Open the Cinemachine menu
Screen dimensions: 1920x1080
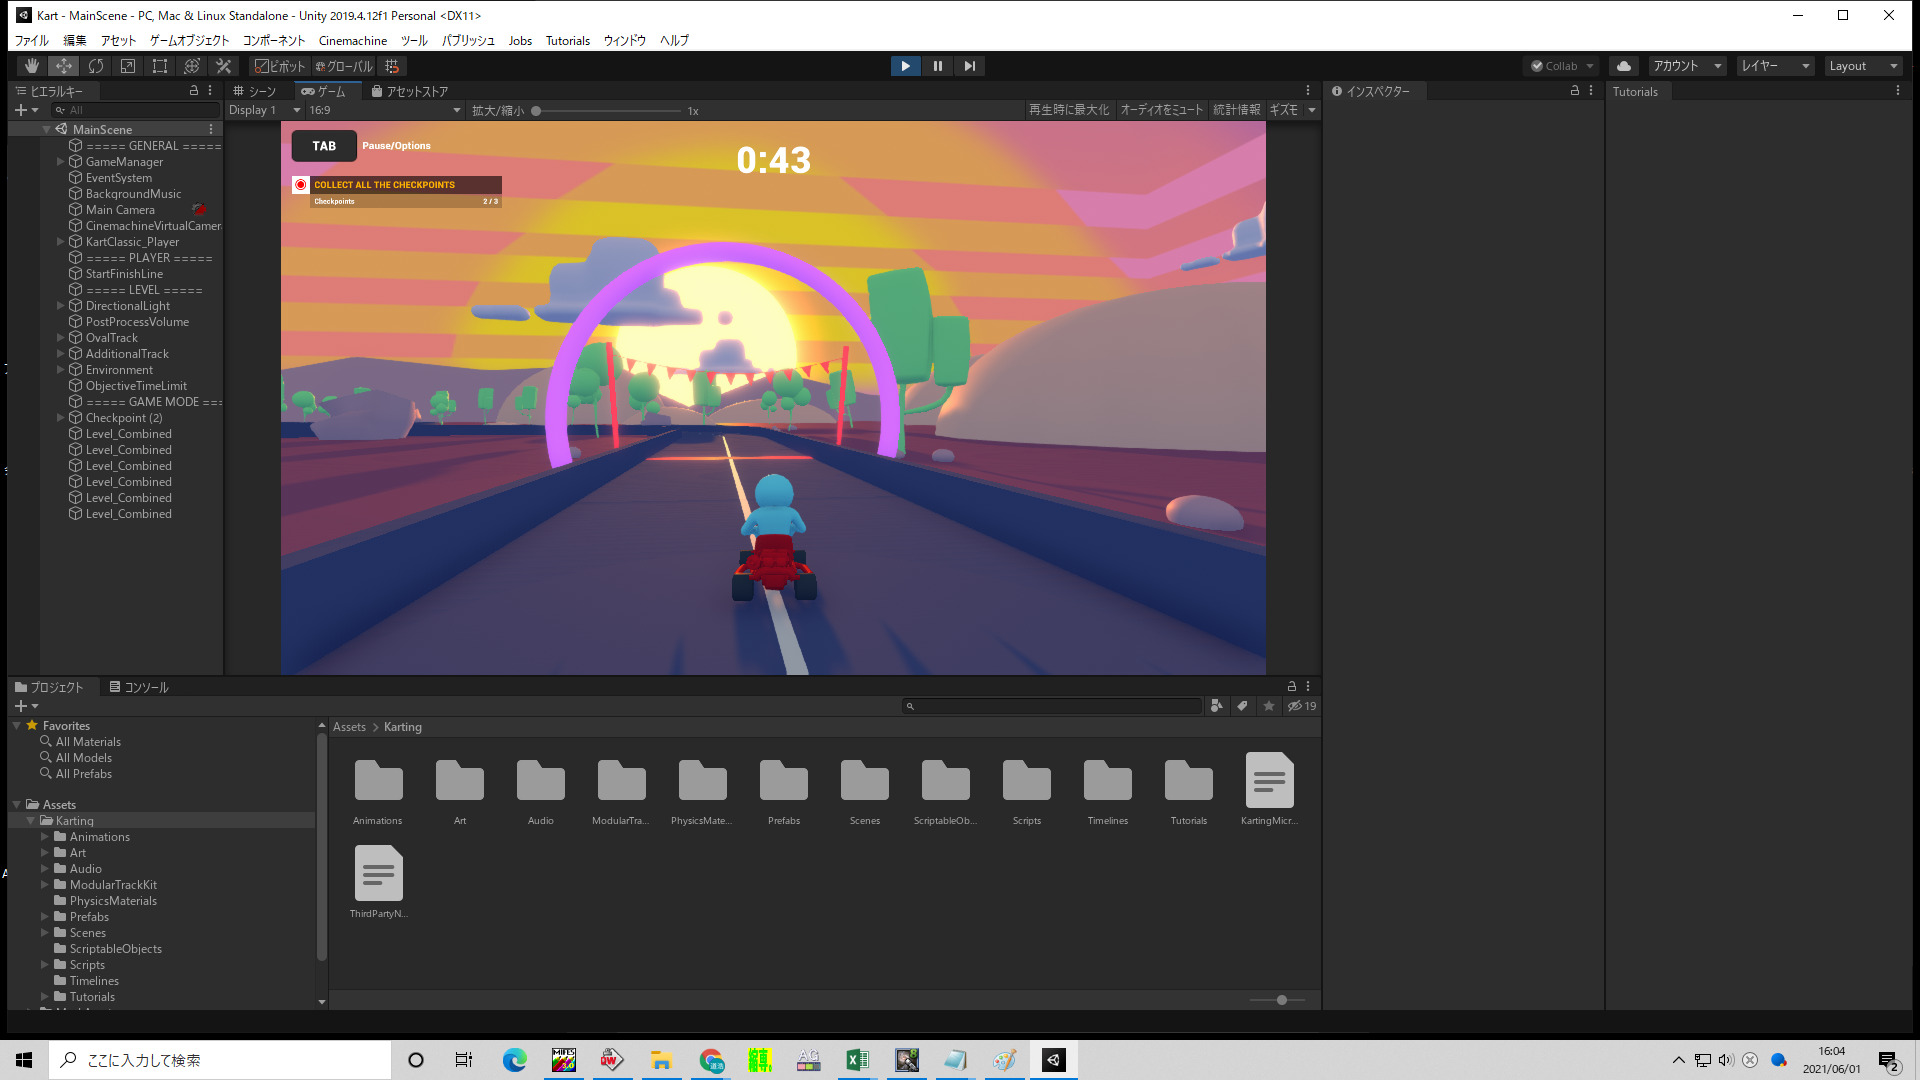[353, 41]
